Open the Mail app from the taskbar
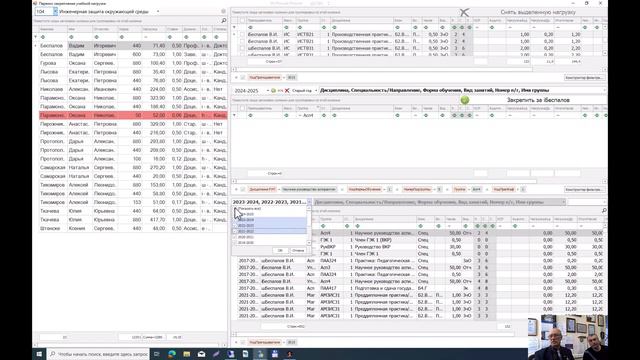The image size is (640, 360). pyautogui.click(x=201, y=354)
